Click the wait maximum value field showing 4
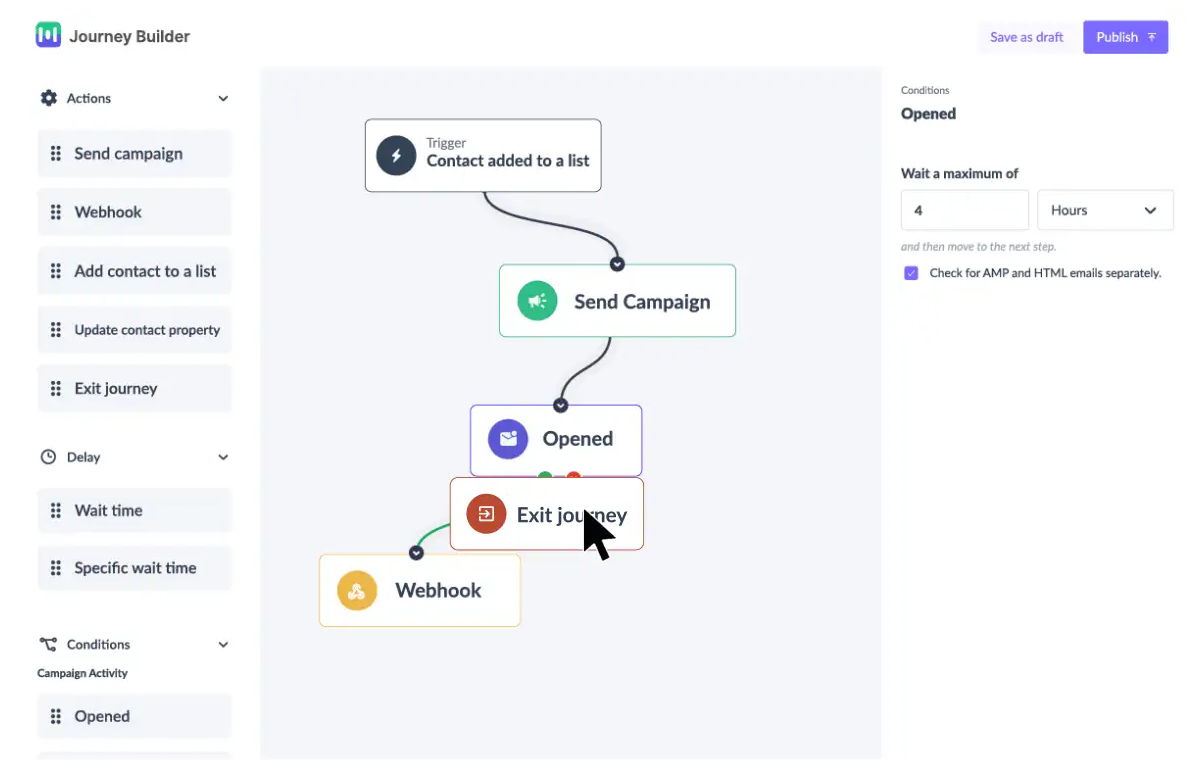The height and width of the screenshot is (767, 1200). pyautogui.click(x=964, y=210)
